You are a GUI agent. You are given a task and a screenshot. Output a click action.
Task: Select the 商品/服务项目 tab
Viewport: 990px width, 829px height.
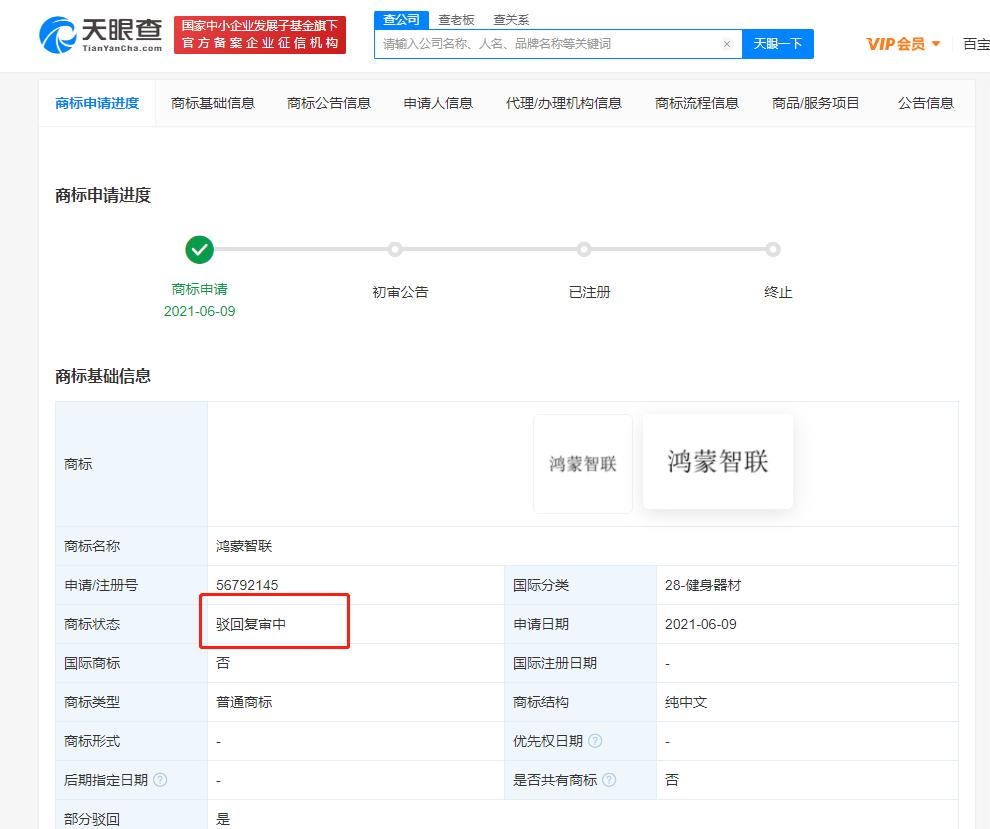815,103
